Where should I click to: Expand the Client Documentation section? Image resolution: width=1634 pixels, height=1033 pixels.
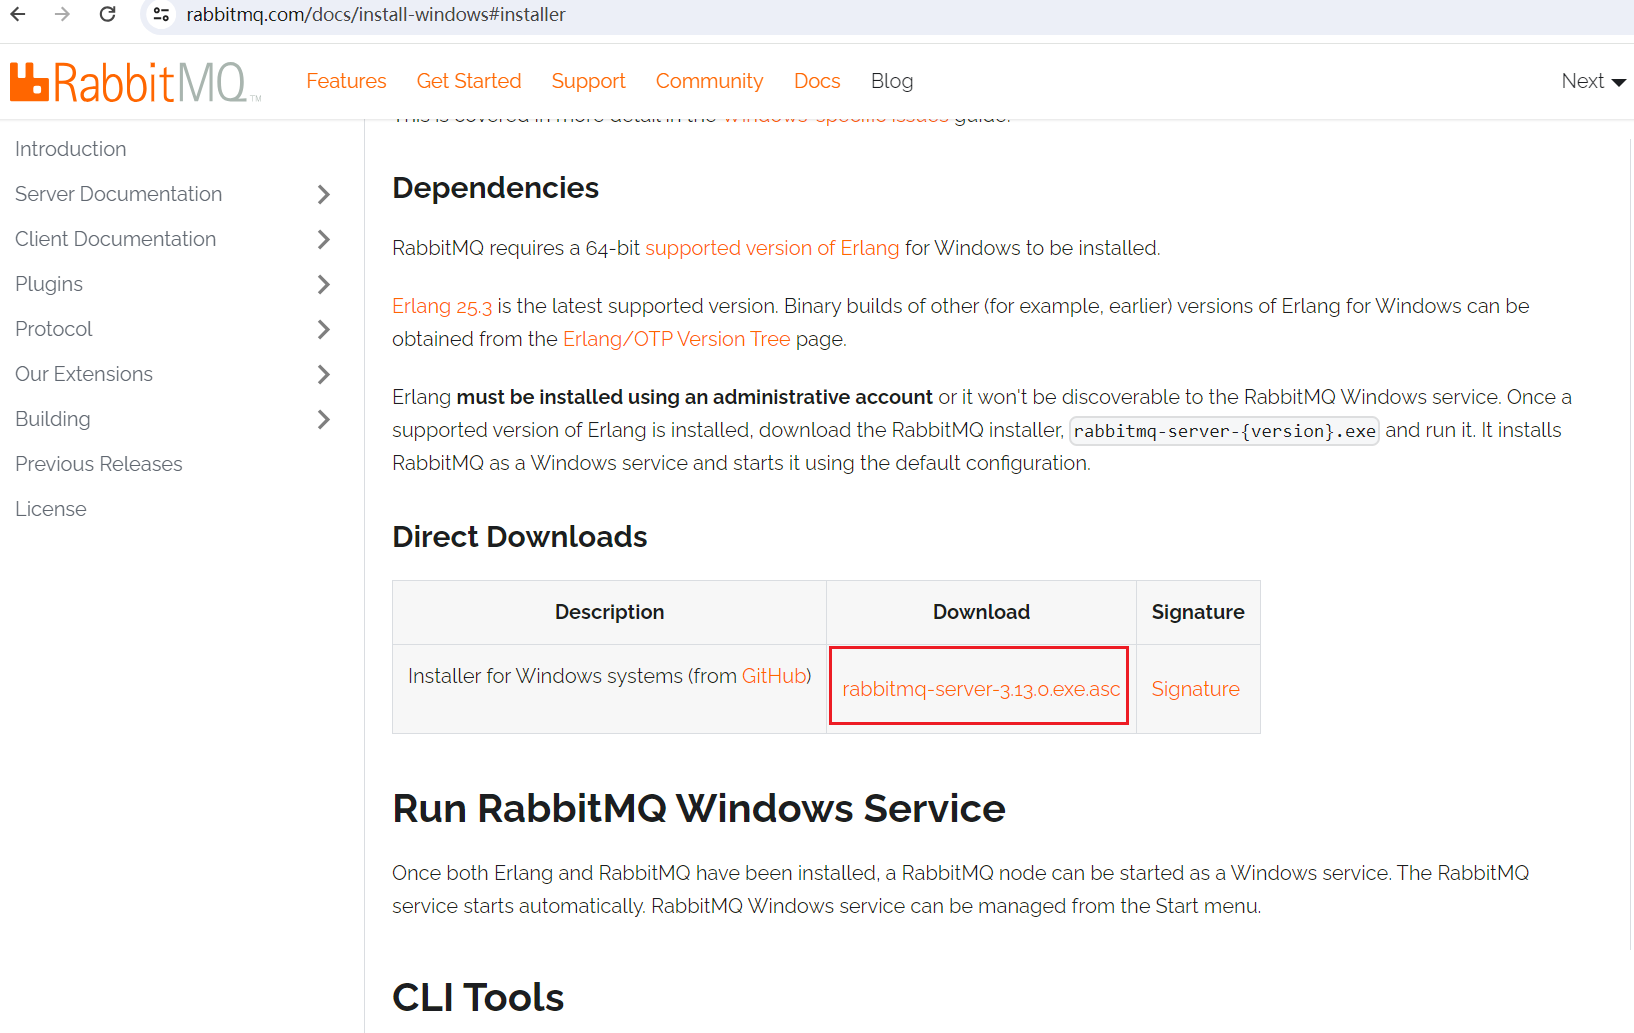pyautogui.click(x=323, y=239)
